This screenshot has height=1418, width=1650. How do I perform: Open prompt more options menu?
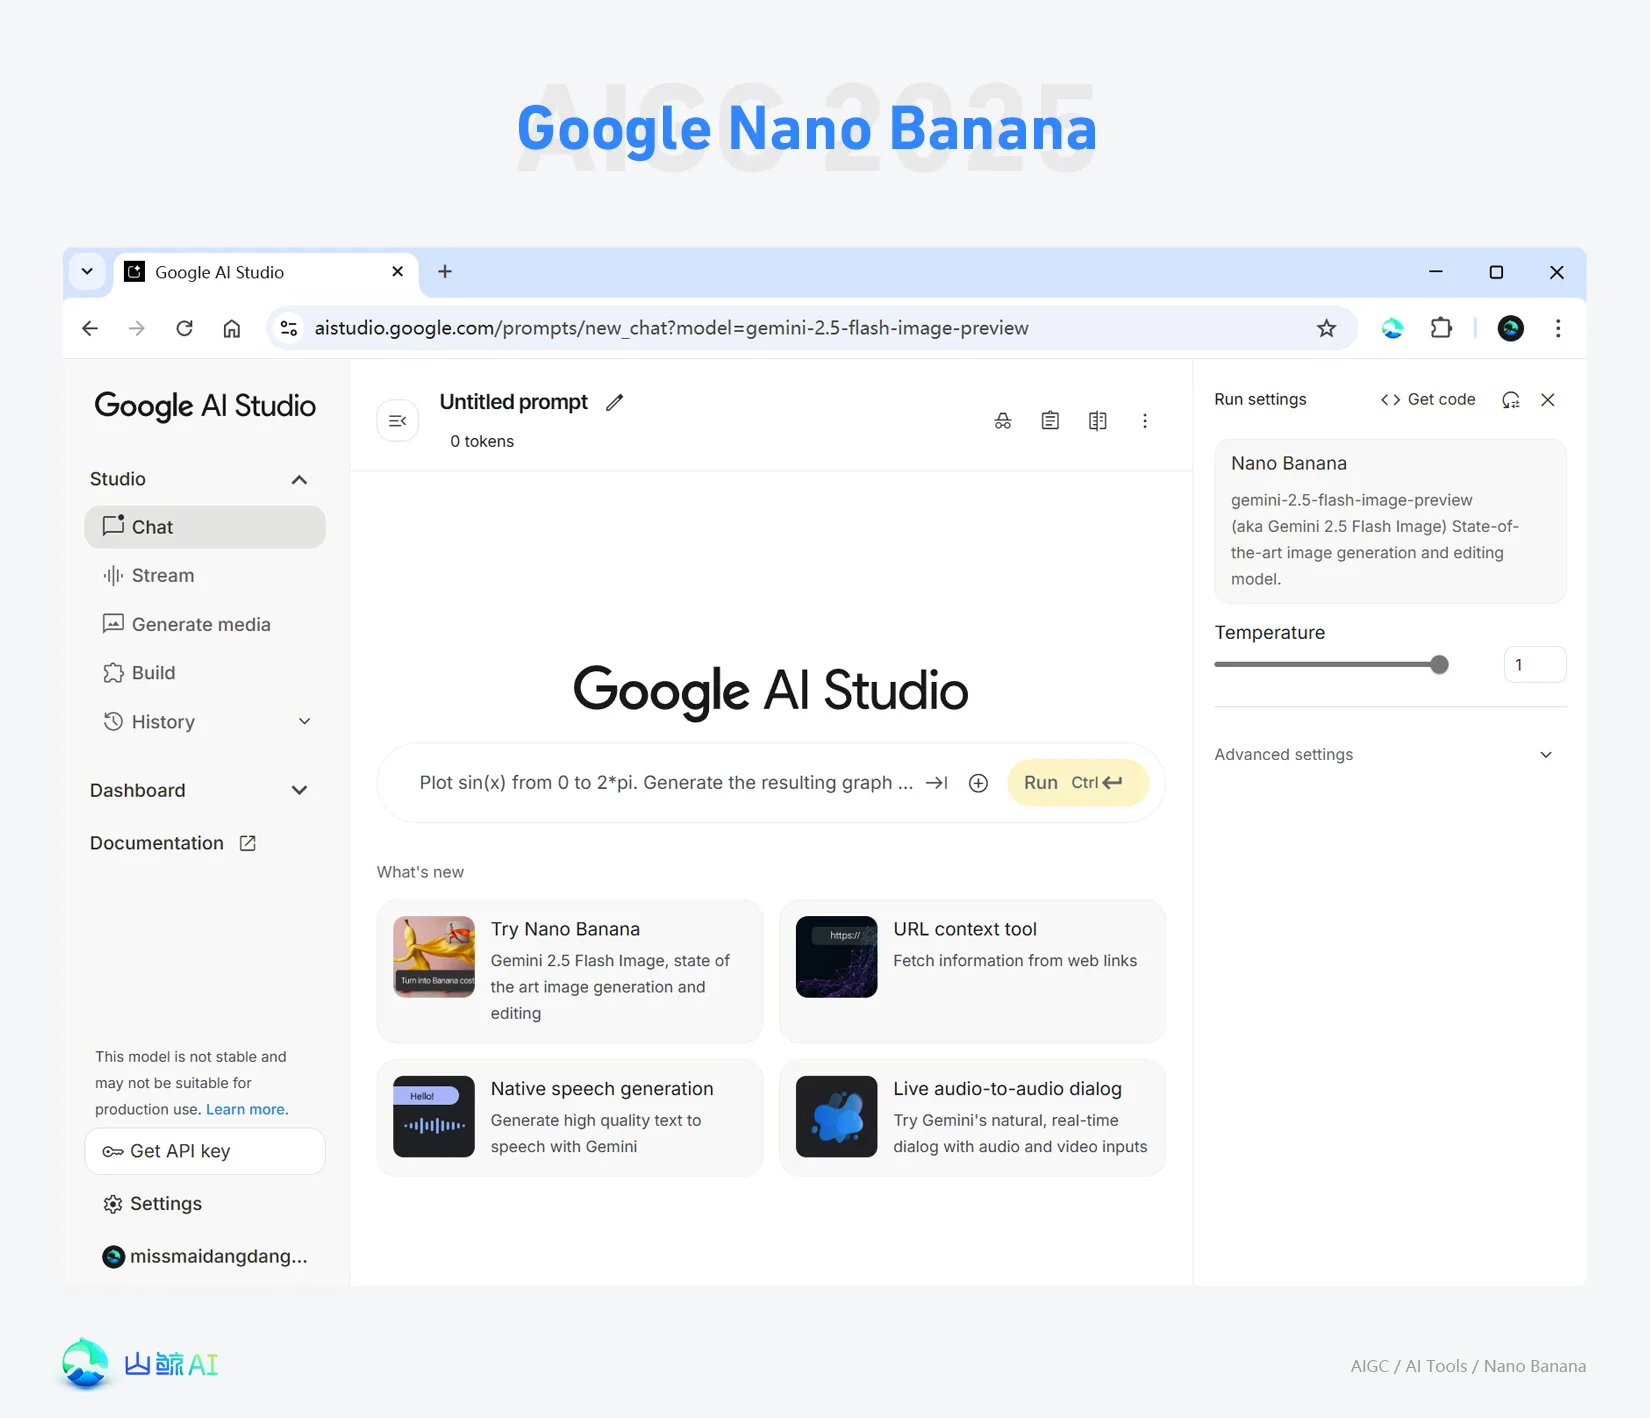tap(1144, 421)
